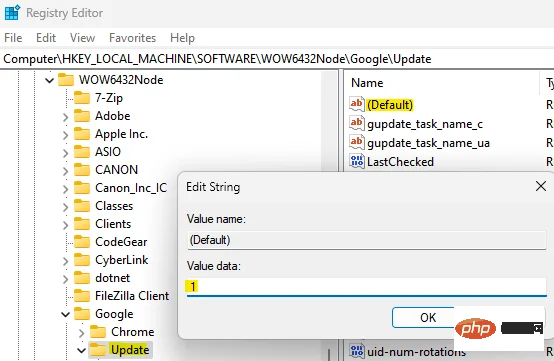Open the Edit menu
554x361 pixels.
point(46,37)
